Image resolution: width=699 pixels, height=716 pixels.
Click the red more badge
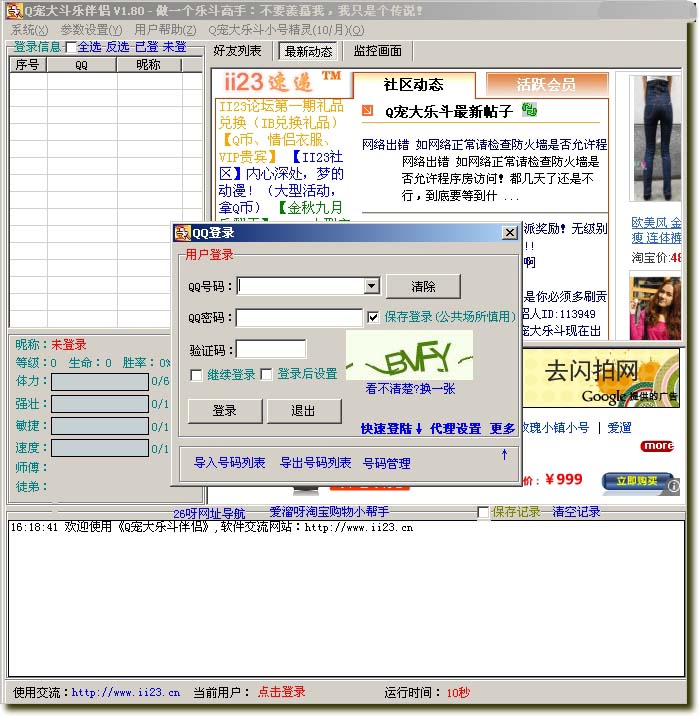657,446
